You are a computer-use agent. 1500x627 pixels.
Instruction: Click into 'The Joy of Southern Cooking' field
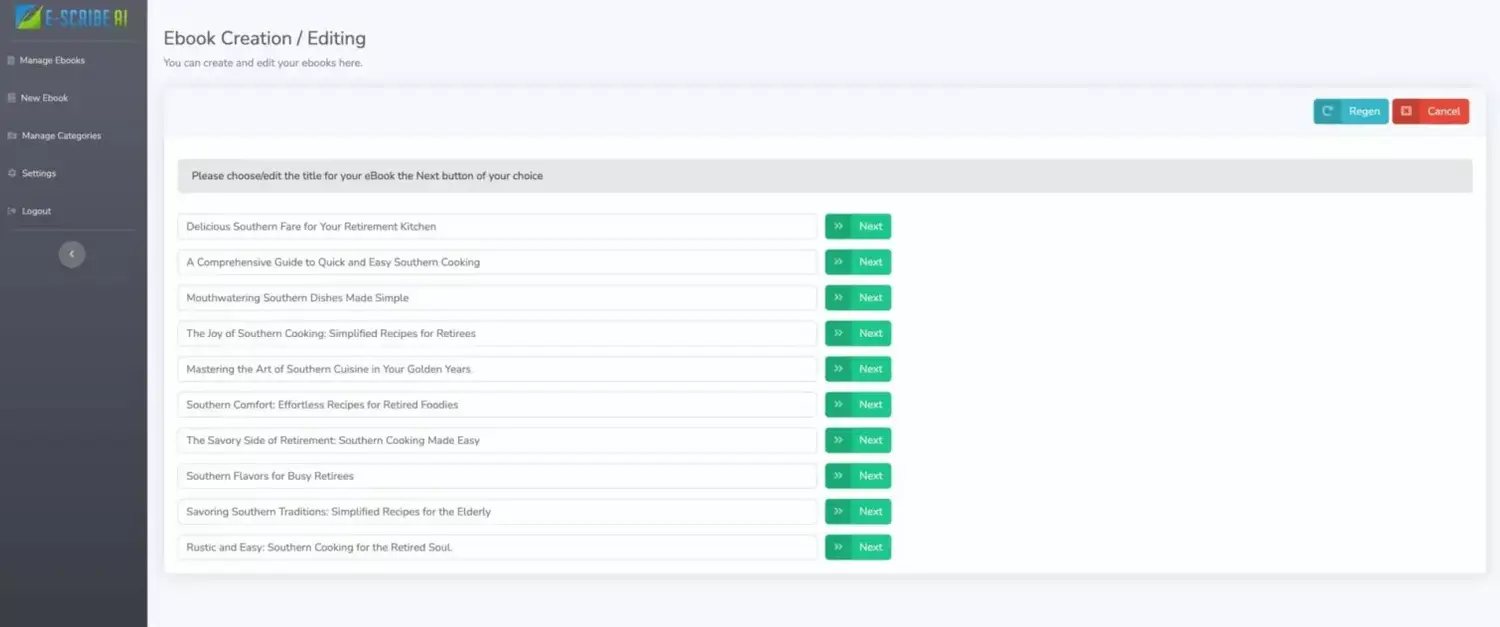tap(497, 334)
